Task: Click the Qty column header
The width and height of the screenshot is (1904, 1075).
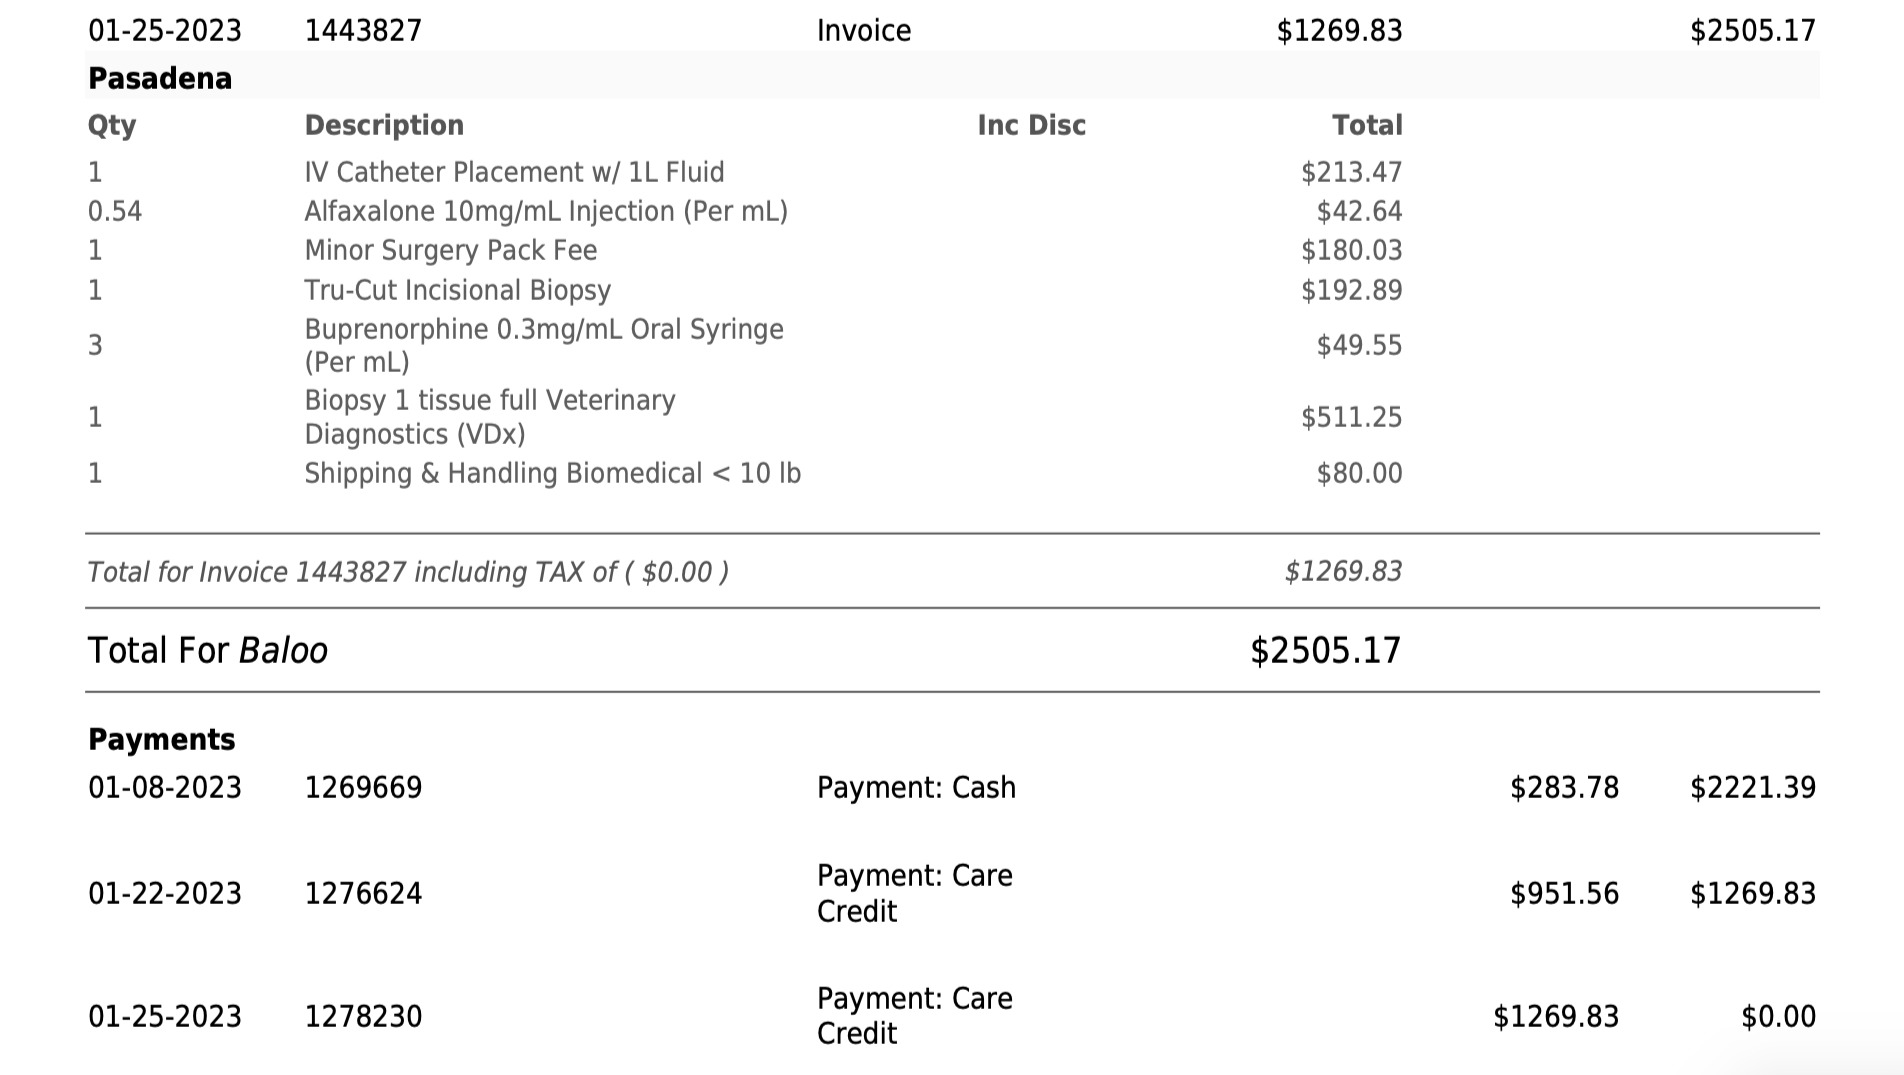Action: (x=112, y=126)
